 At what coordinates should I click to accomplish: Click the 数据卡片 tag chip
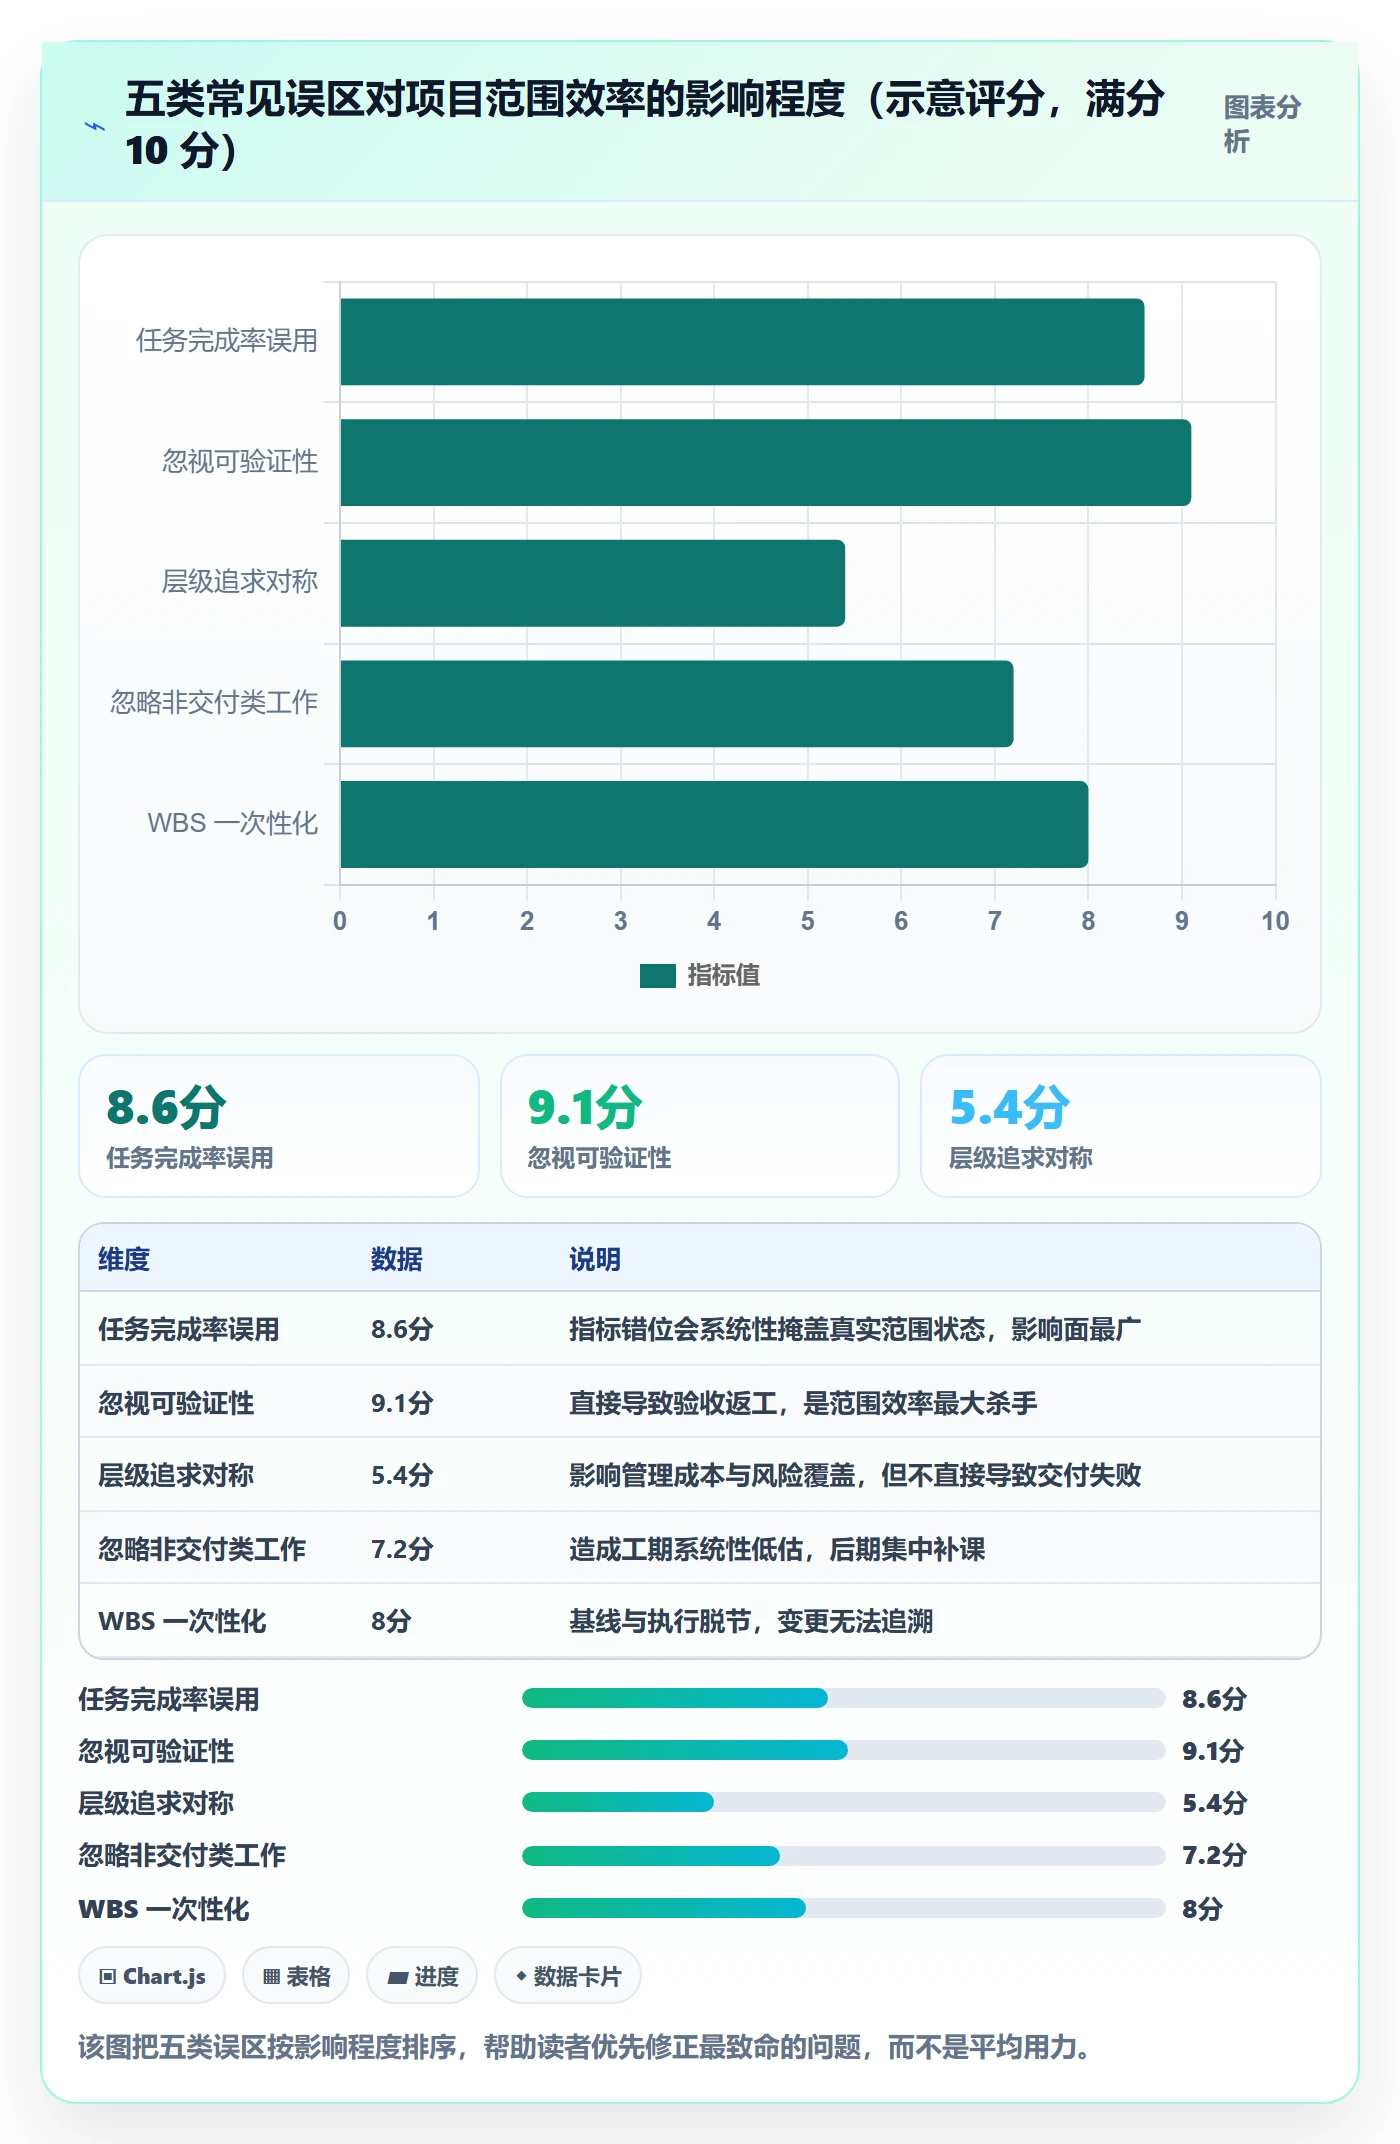pyautogui.click(x=568, y=1976)
